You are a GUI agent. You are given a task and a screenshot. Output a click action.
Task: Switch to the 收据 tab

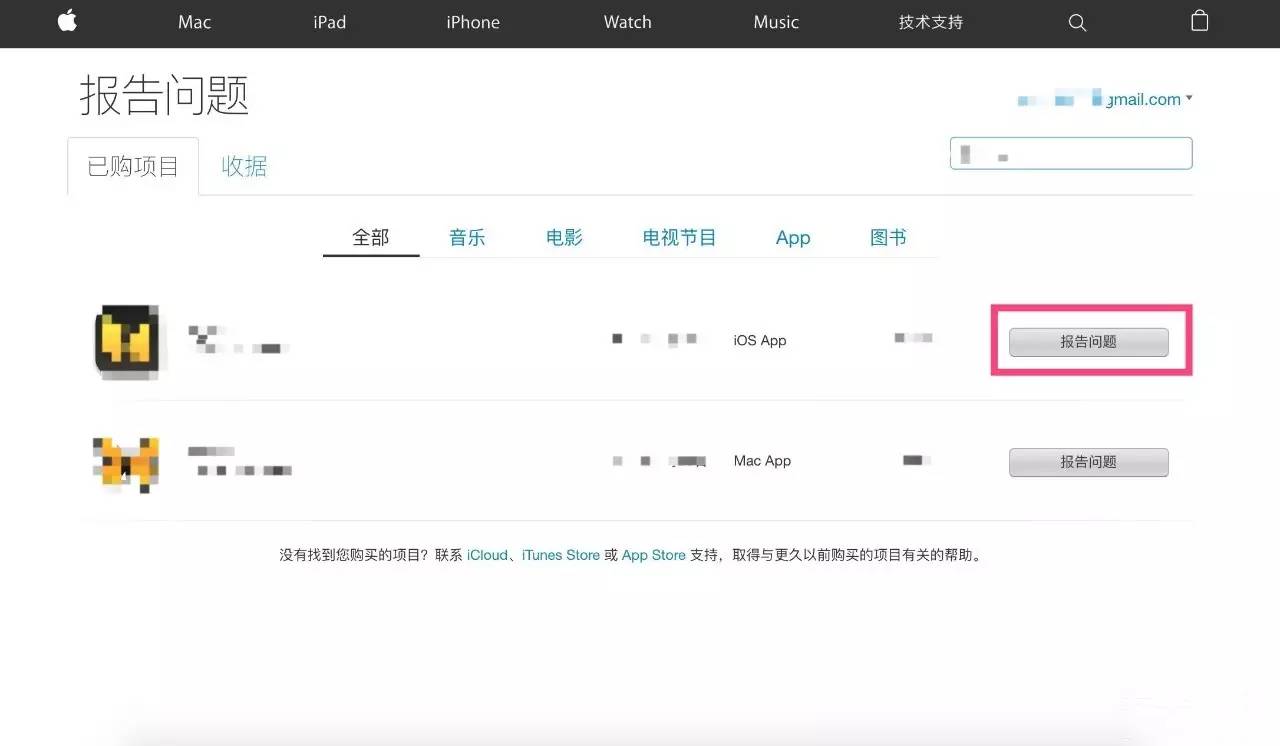244,166
